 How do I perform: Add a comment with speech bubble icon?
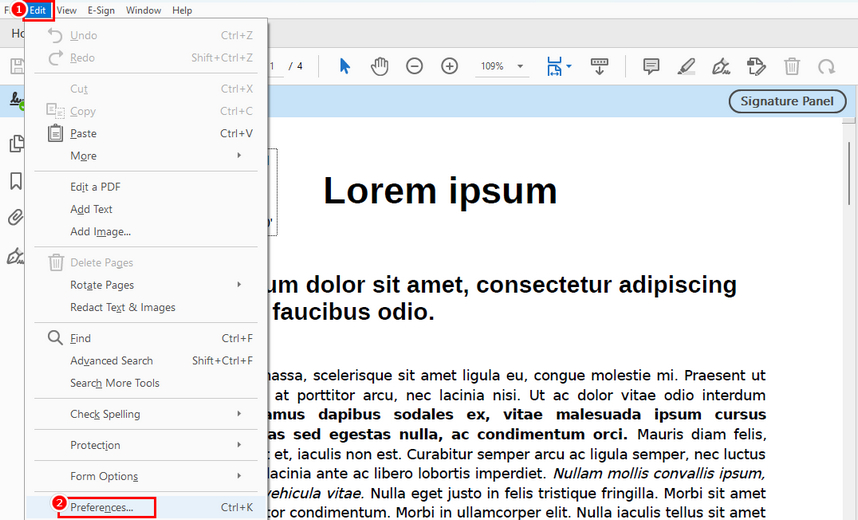click(x=651, y=67)
